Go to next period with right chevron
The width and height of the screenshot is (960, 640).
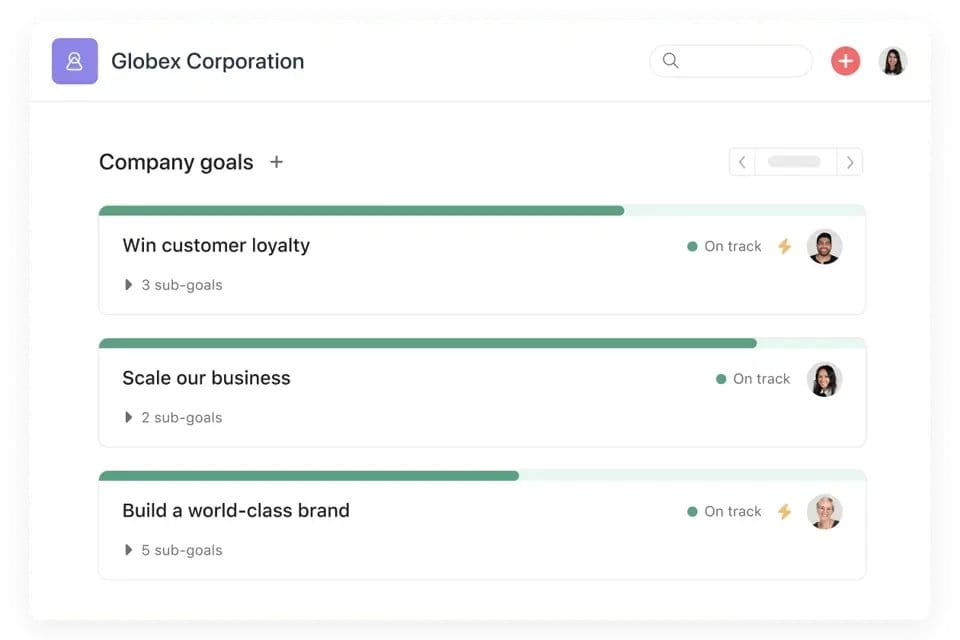850,162
